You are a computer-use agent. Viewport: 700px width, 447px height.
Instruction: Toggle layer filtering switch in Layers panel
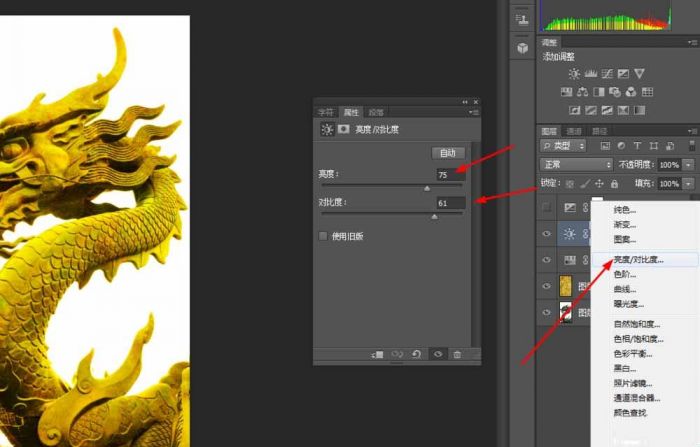click(x=692, y=146)
